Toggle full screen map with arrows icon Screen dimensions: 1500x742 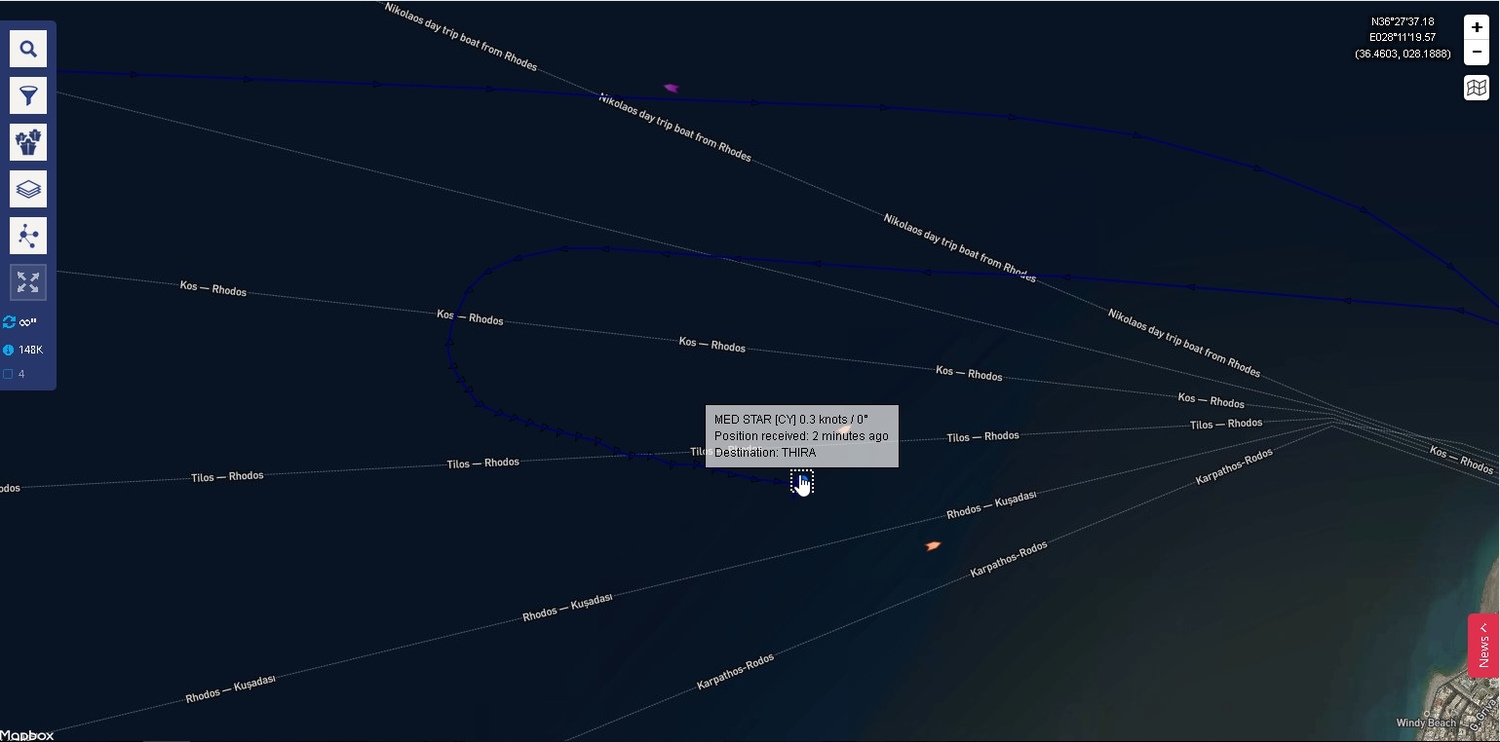tap(28, 283)
